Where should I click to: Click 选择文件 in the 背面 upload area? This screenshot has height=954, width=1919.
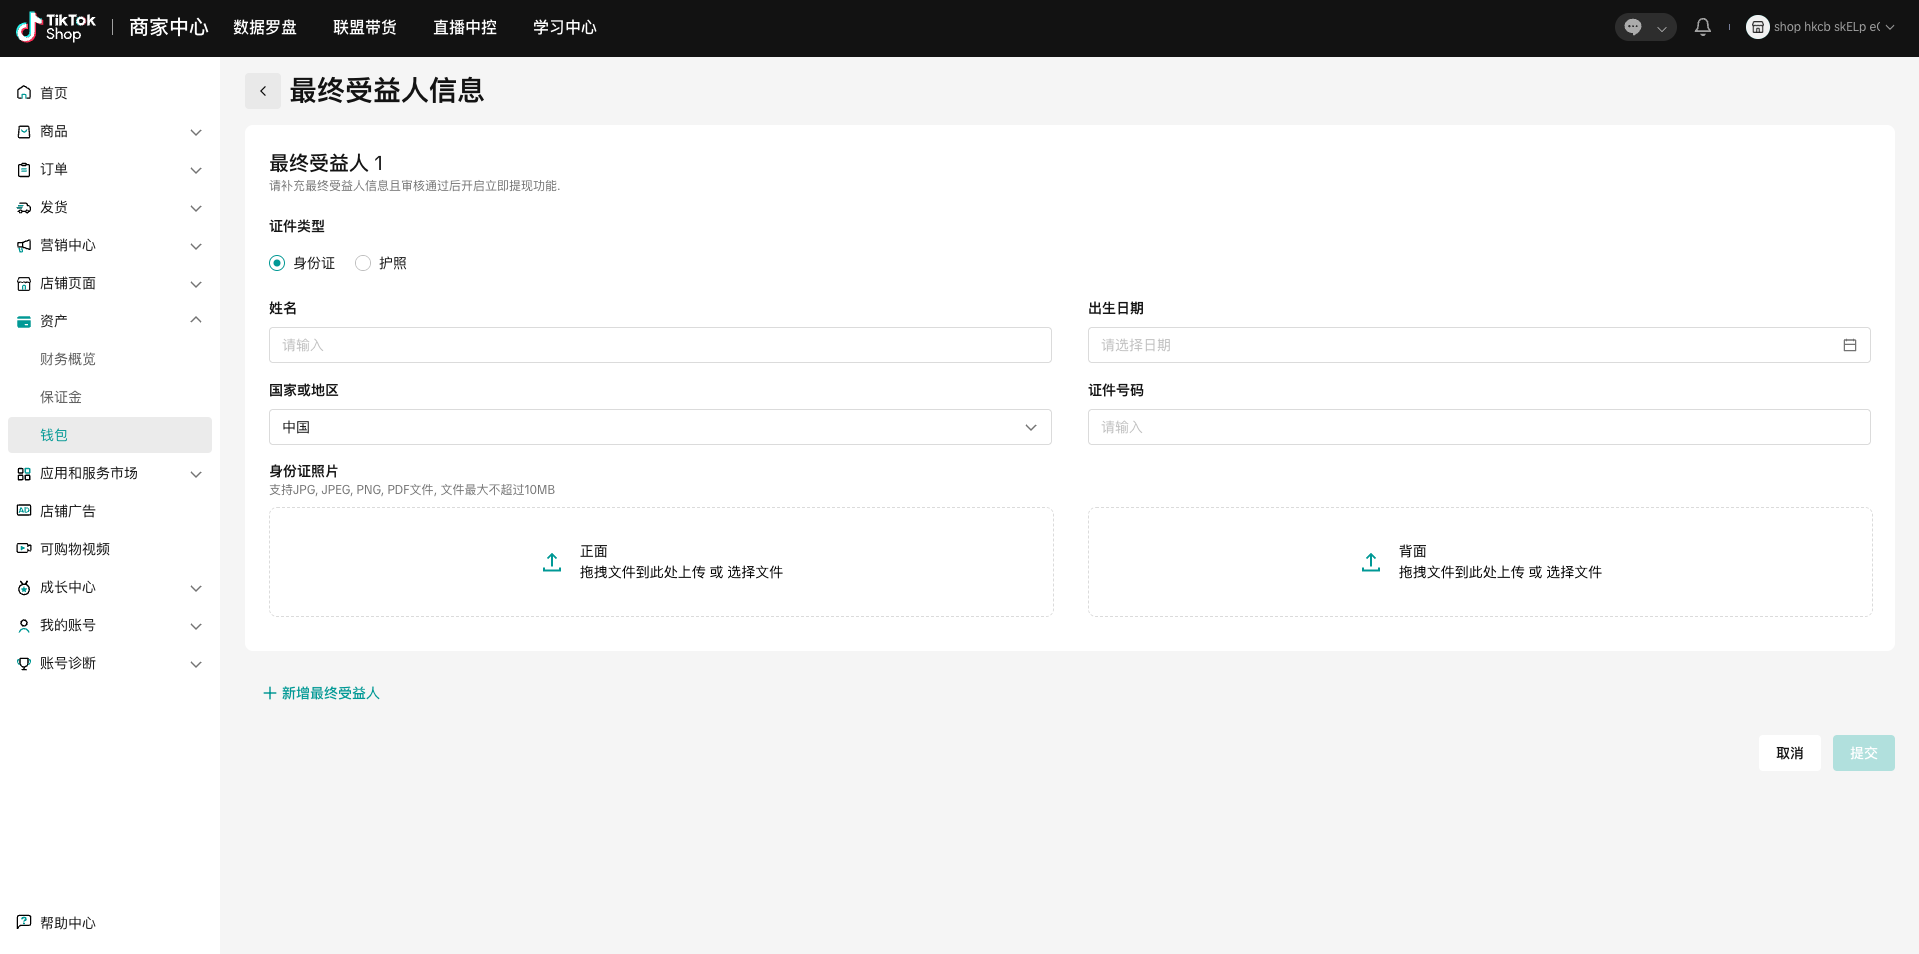1574,572
